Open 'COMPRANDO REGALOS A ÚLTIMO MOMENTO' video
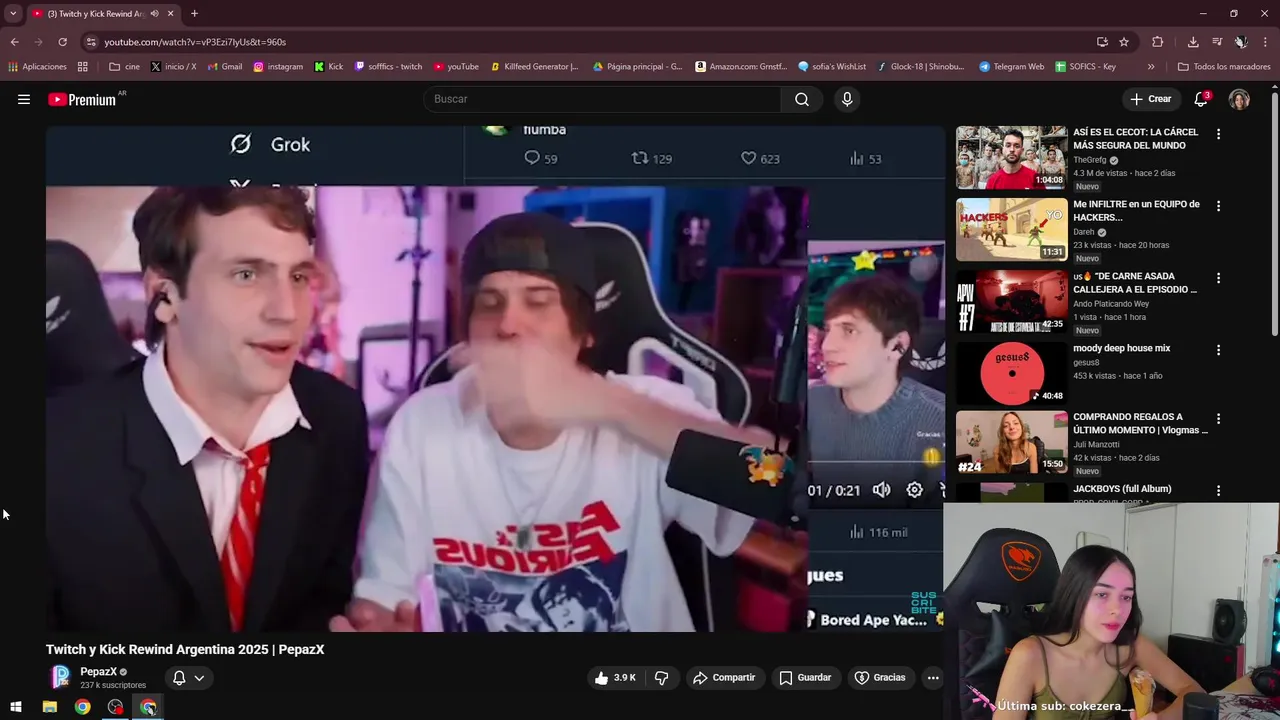The height and width of the screenshot is (720, 1280). coord(1140,423)
